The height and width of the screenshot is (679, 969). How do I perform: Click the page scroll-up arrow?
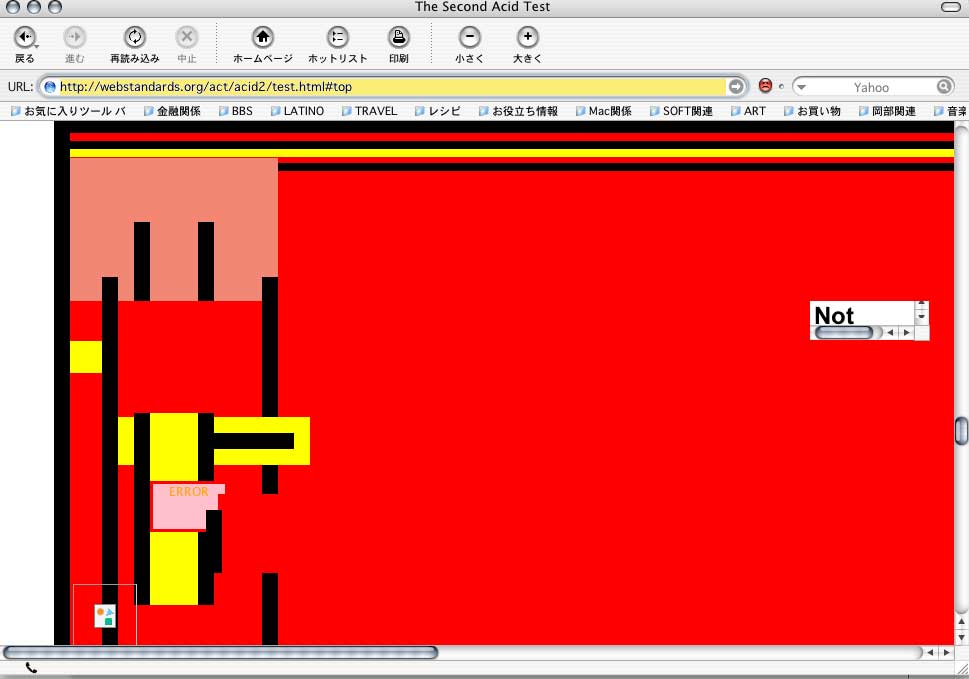coord(962,622)
